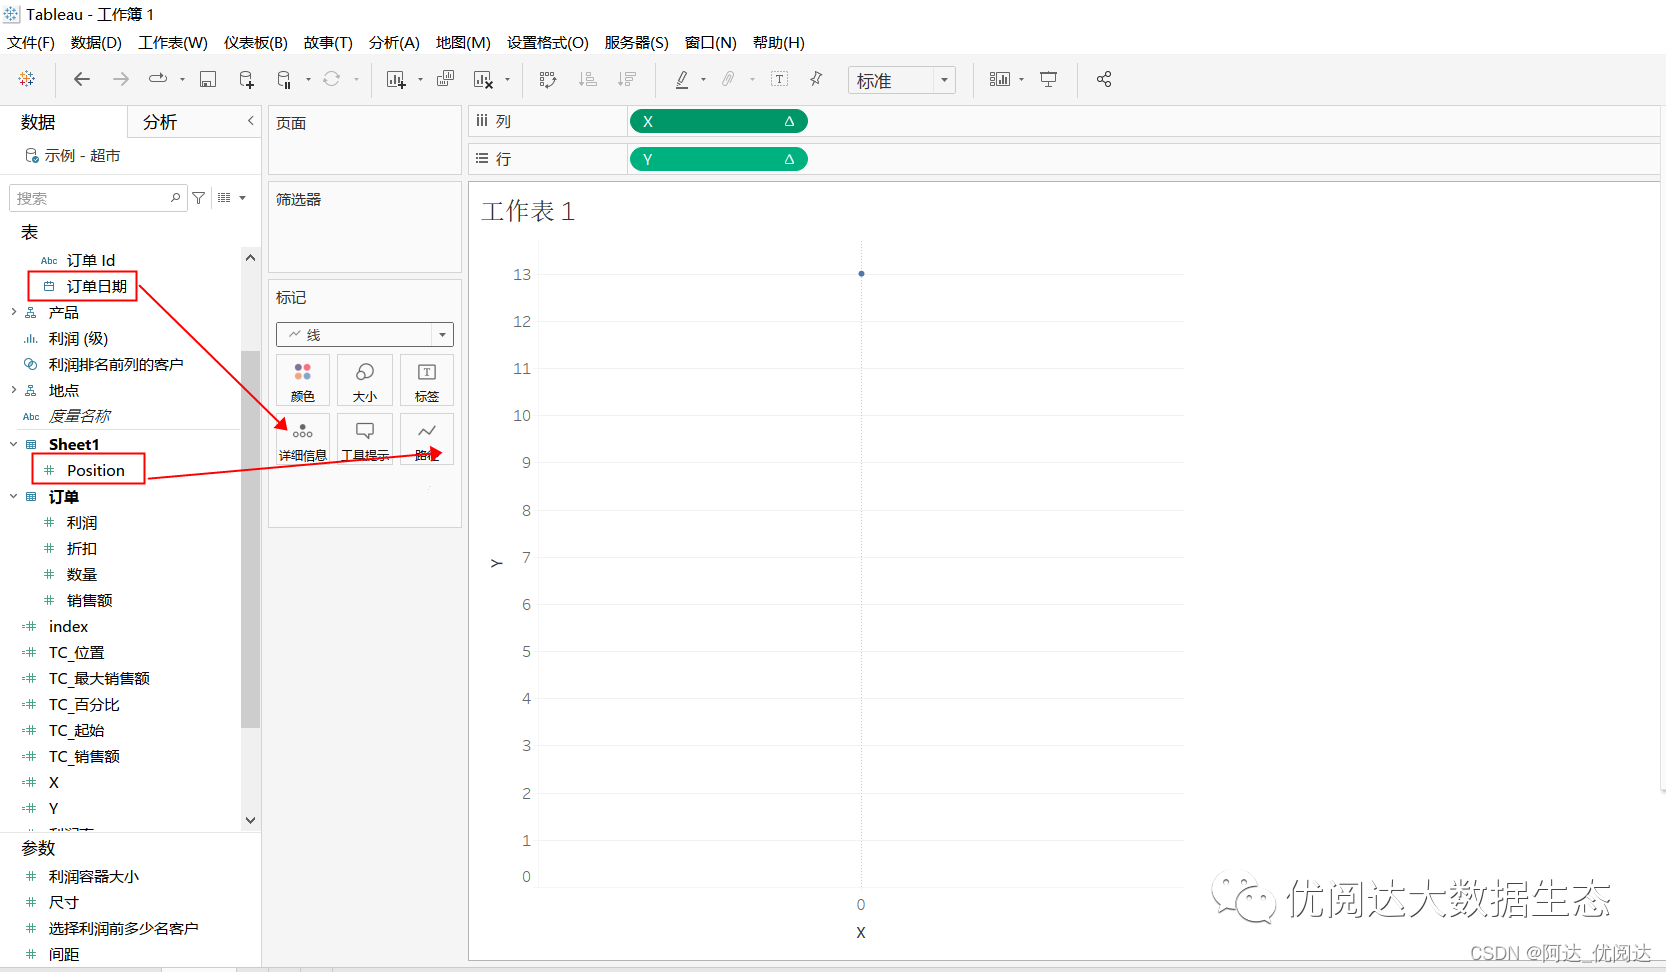Click the pause auto updates icon
This screenshot has width=1666, height=972.
coord(285,79)
